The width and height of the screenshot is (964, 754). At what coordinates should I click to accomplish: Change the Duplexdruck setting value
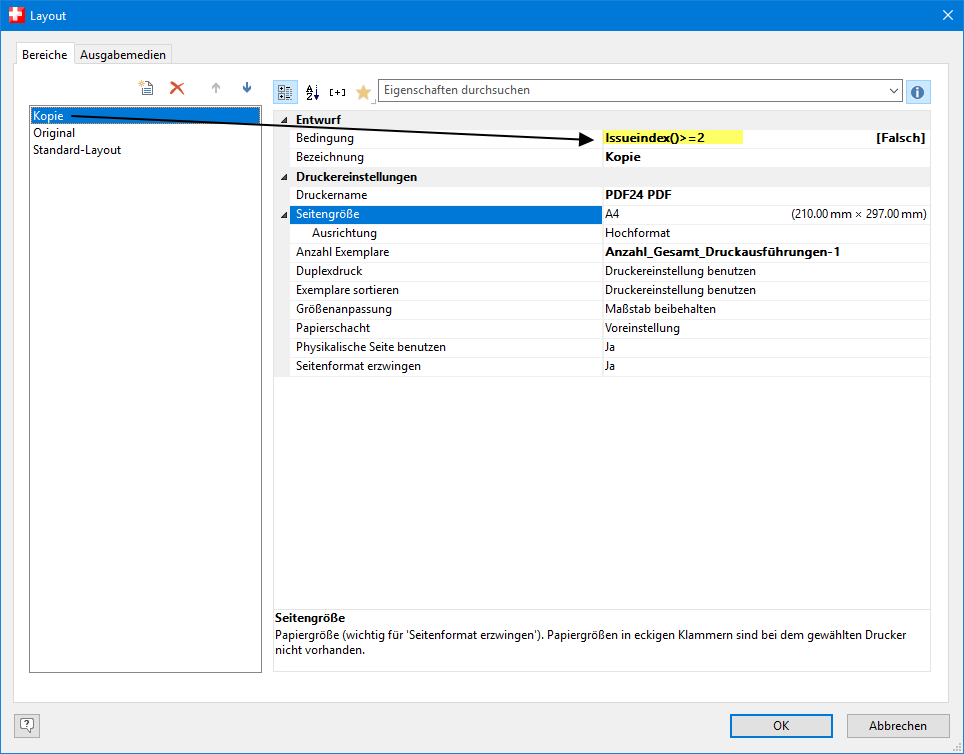coord(680,271)
